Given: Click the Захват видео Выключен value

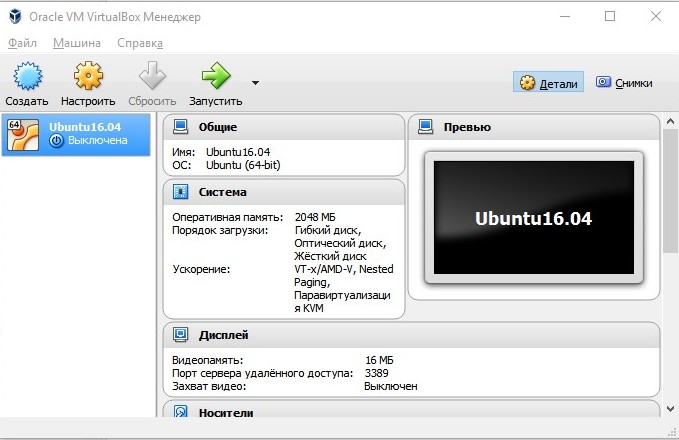Looking at the screenshot, I should pyautogui.click(x=391, y=386).
